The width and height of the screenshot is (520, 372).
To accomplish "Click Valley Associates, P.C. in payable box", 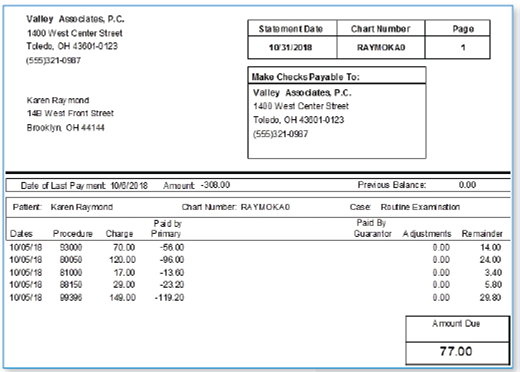I will pyautogui.click(x=302, y=93).
